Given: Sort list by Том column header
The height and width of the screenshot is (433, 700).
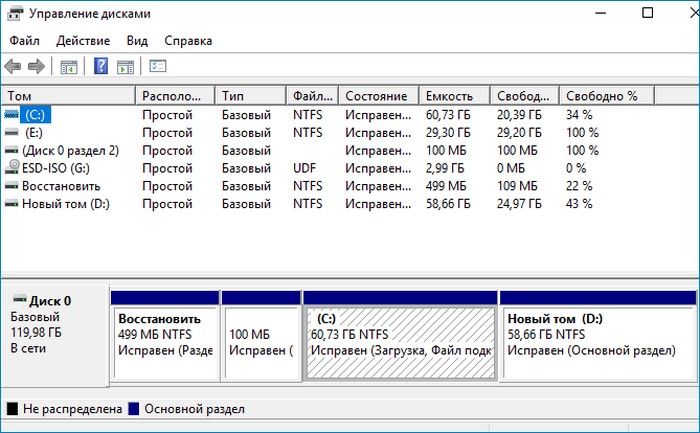Looking at the screenshot, I should [68, 96].
